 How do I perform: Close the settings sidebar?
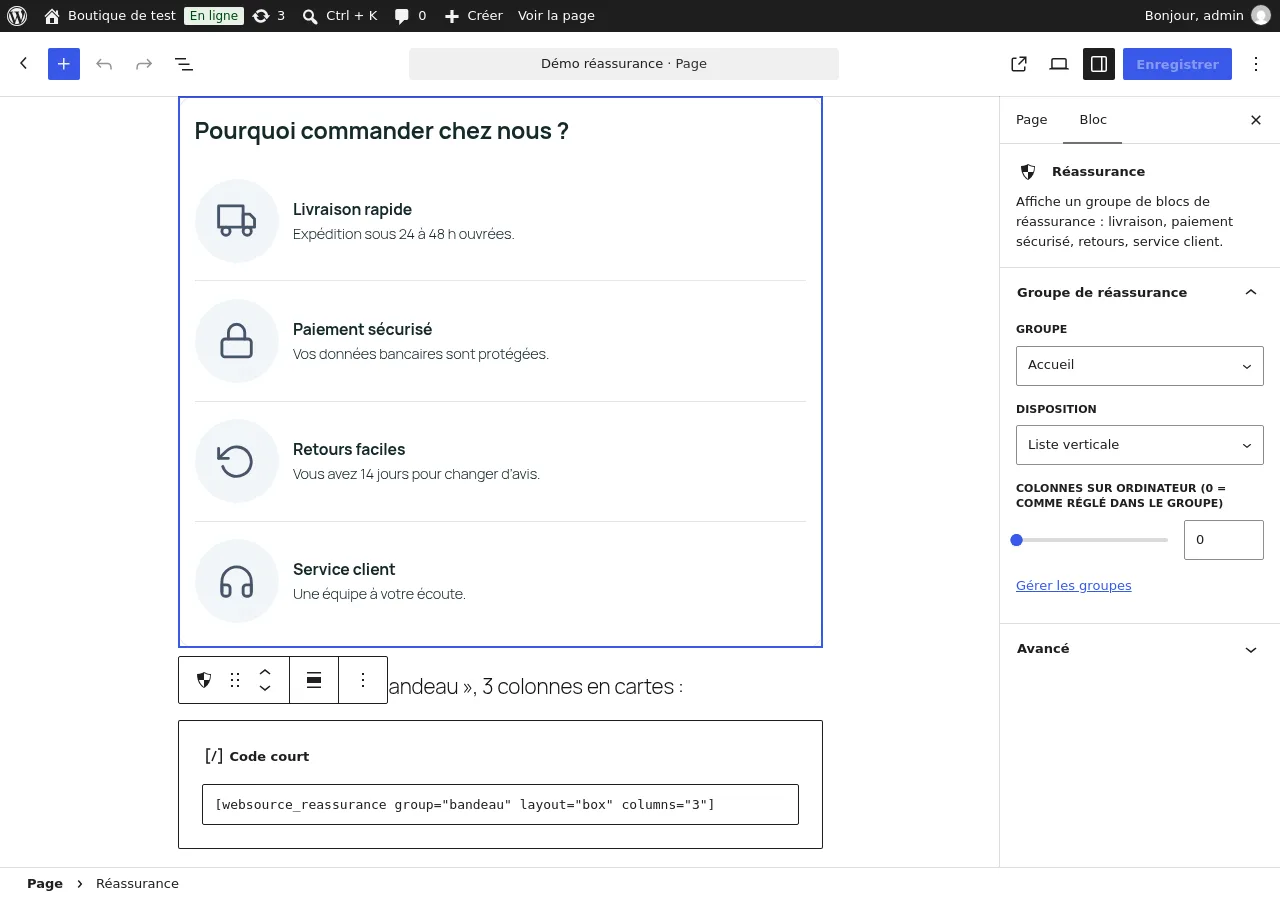coord(1256,120)
